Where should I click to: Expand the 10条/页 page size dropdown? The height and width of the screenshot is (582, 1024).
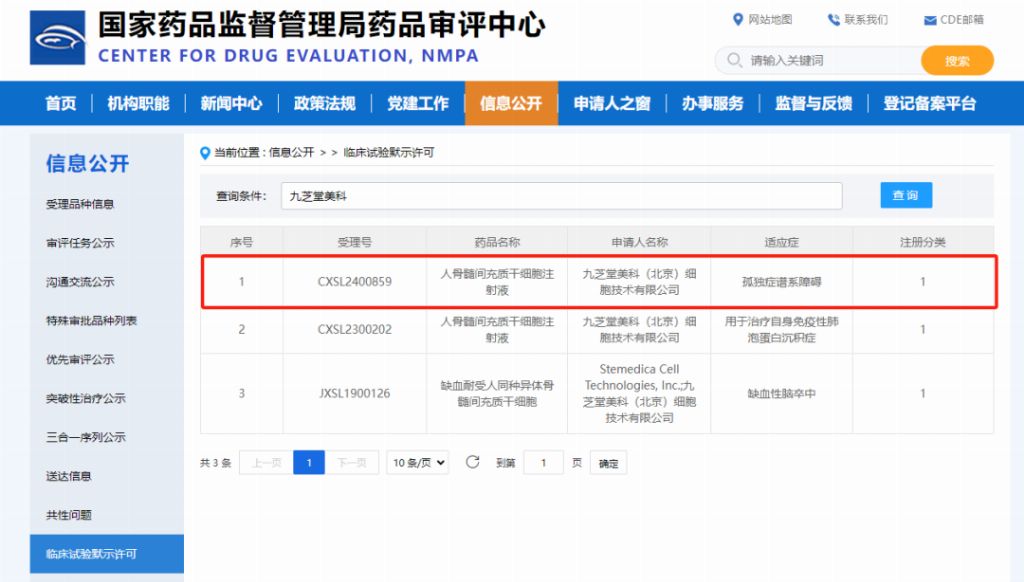[417, 462]
